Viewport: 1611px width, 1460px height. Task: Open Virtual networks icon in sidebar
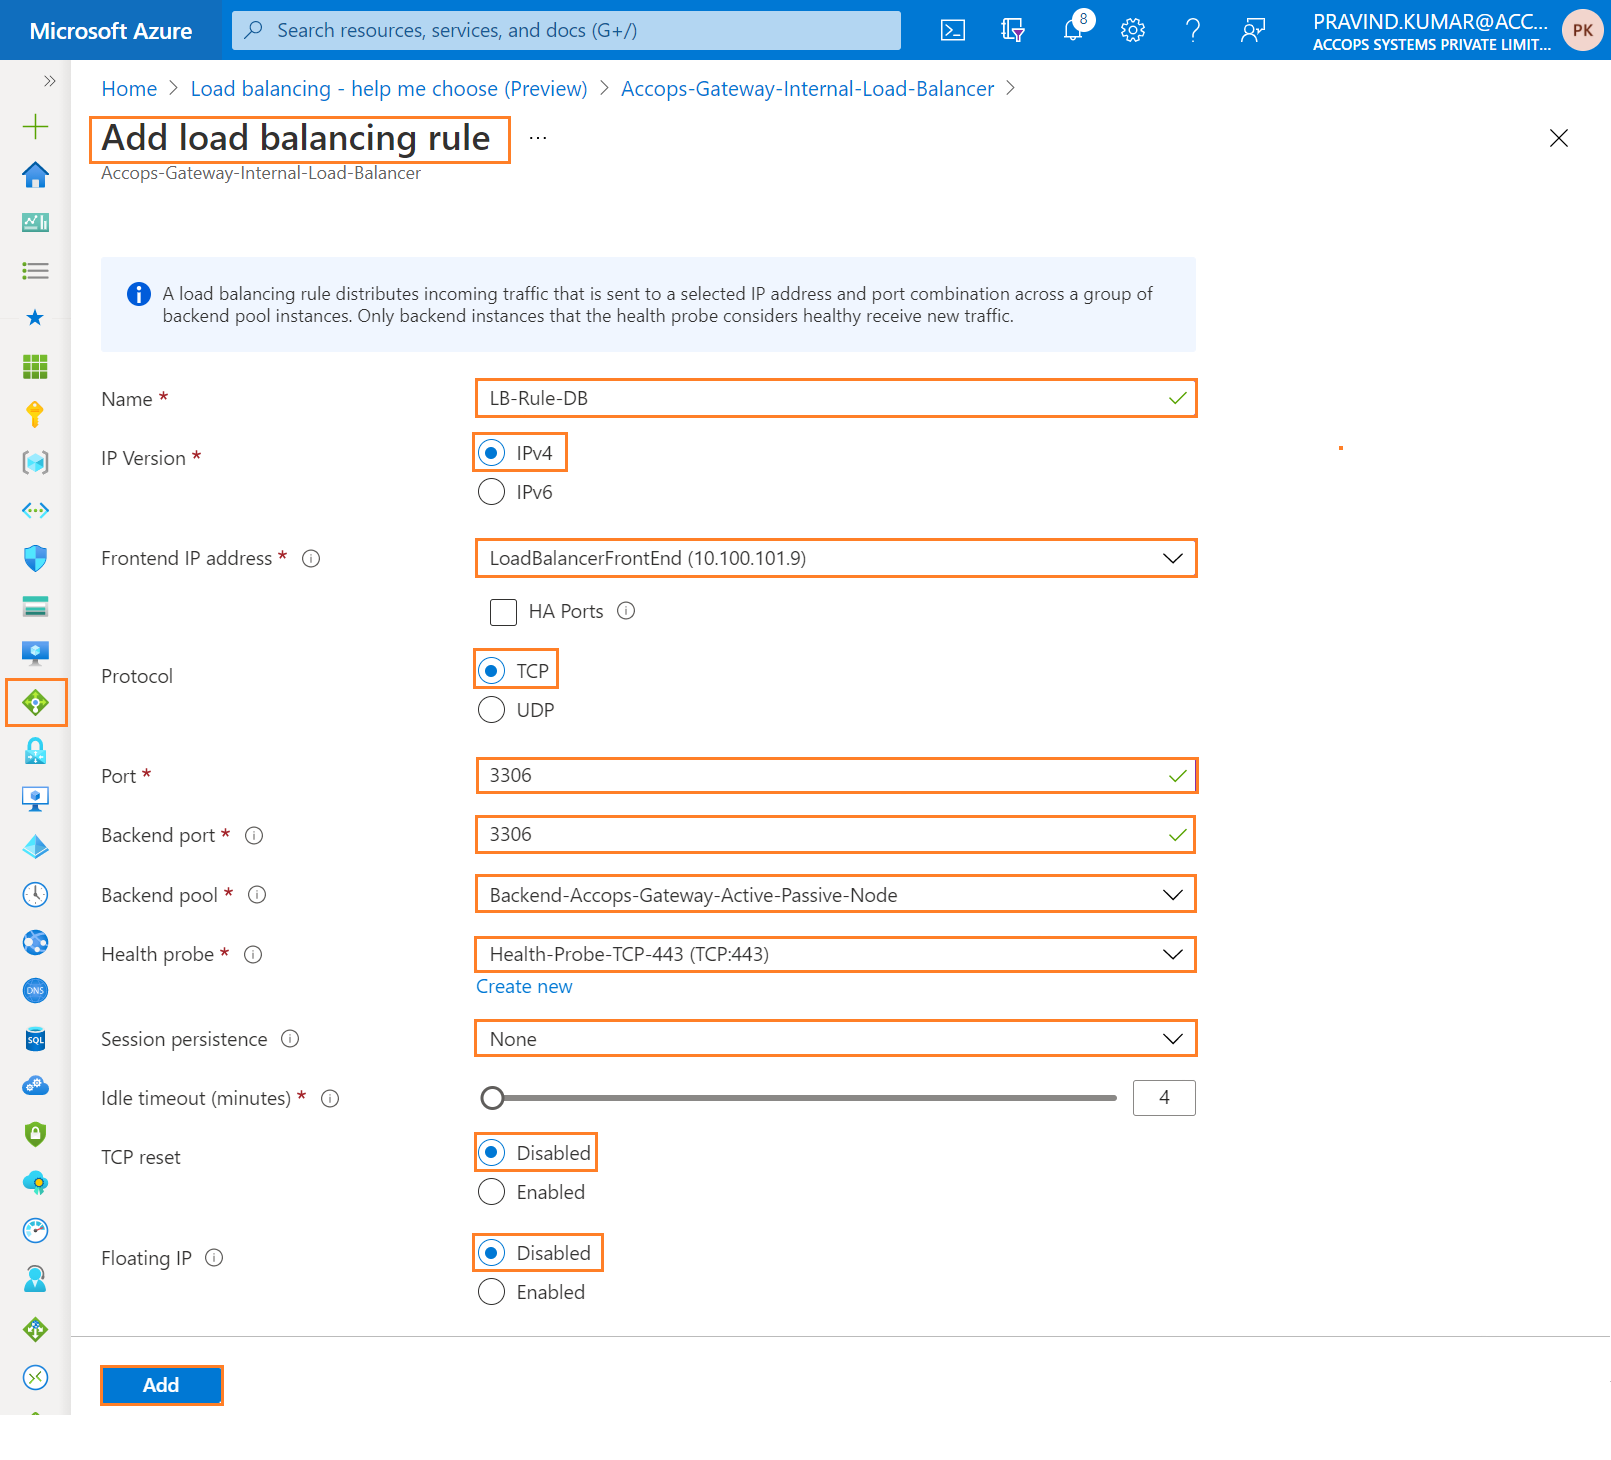point(35,510)
